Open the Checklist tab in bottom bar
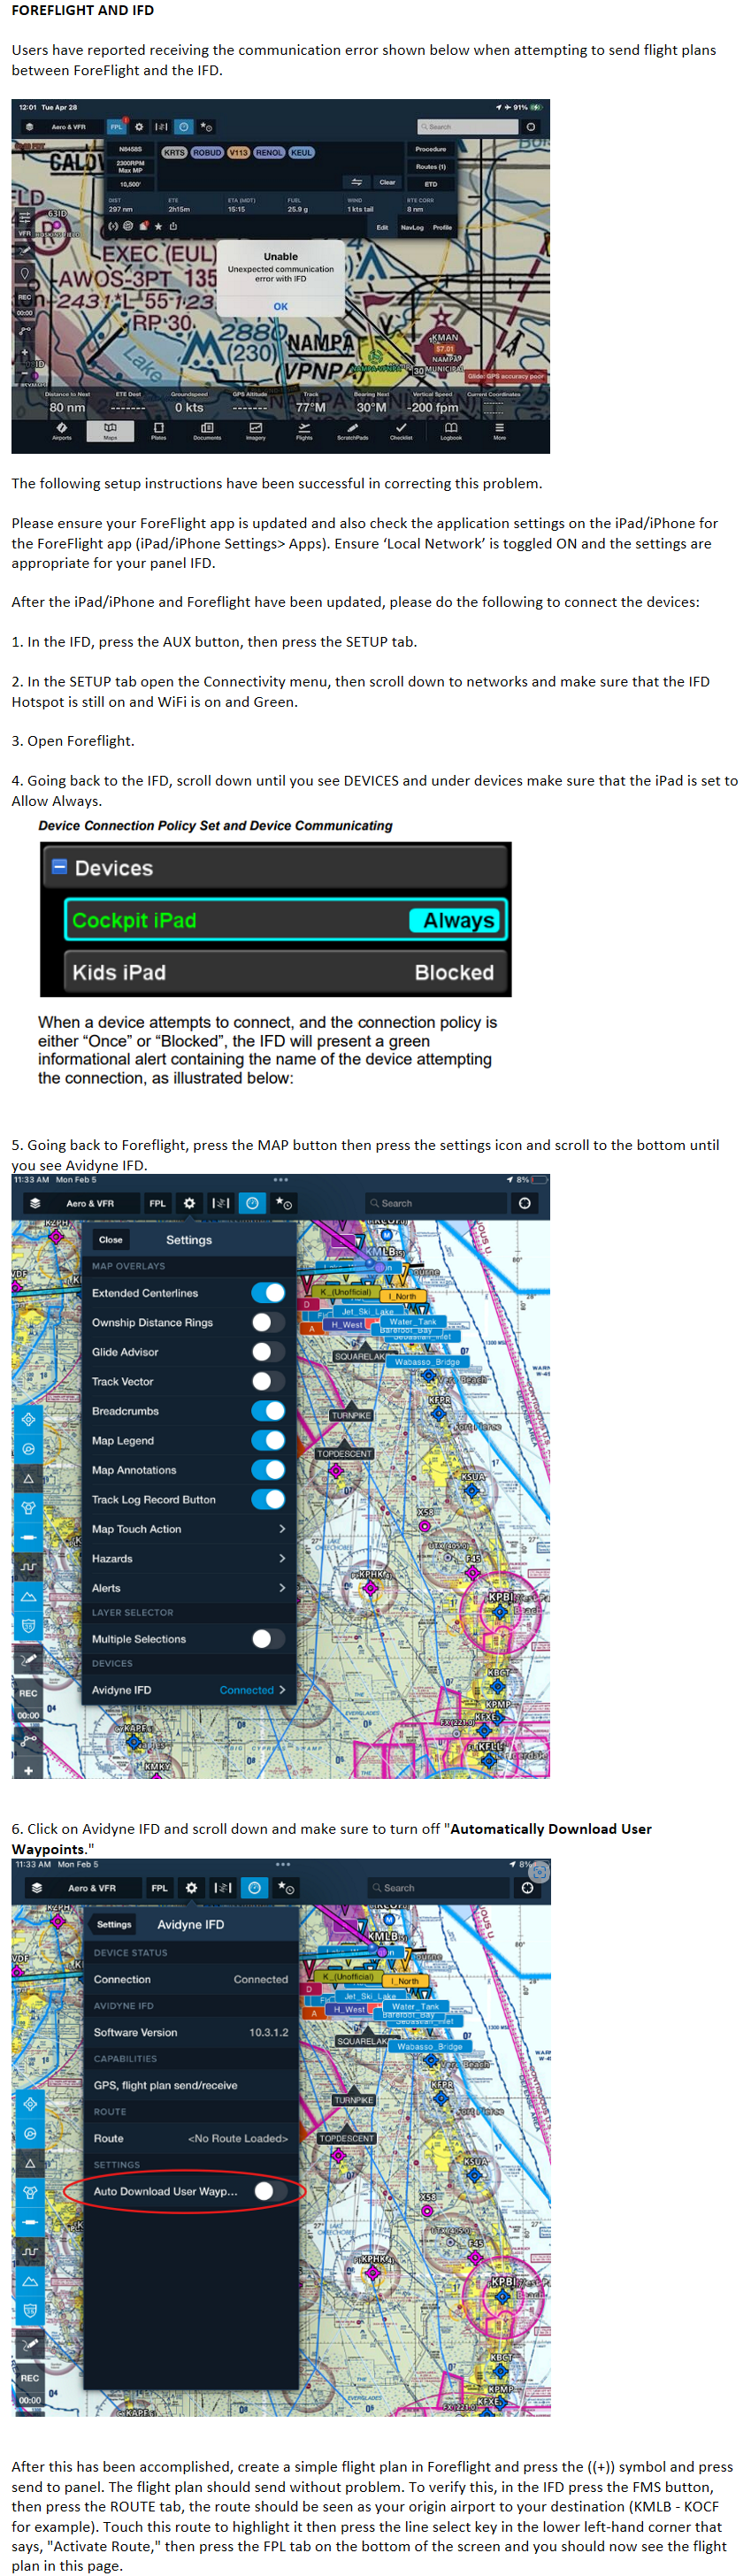The image size is (751, 2576). click(401, 430)
